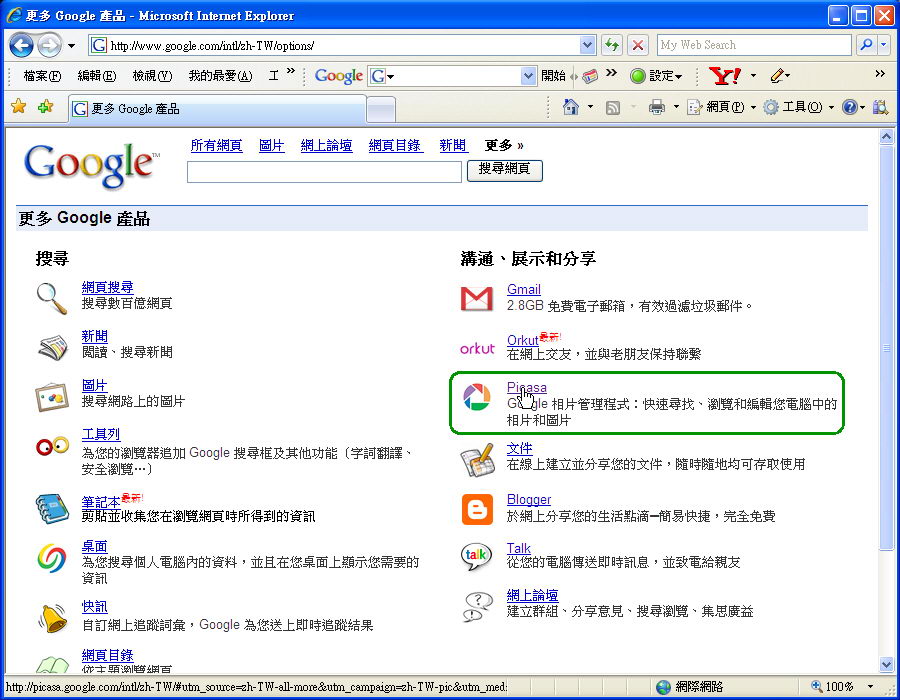900x700 pixels.
Task: Add to Favorites with the star-plus icon
Action: point(45,106)
